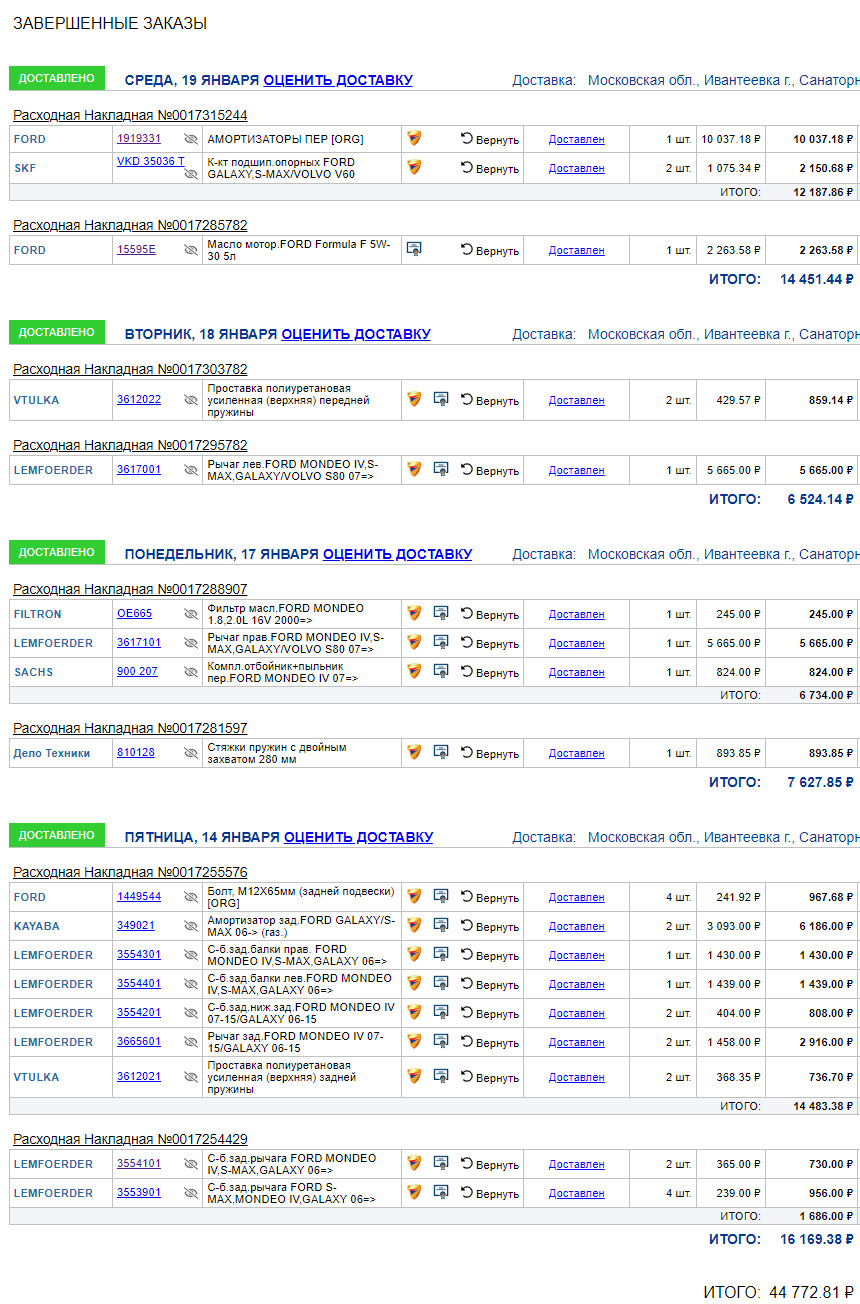Toggle the crossed-eye icon next to 15595E

pyautogui.click(x=191, y=250)
